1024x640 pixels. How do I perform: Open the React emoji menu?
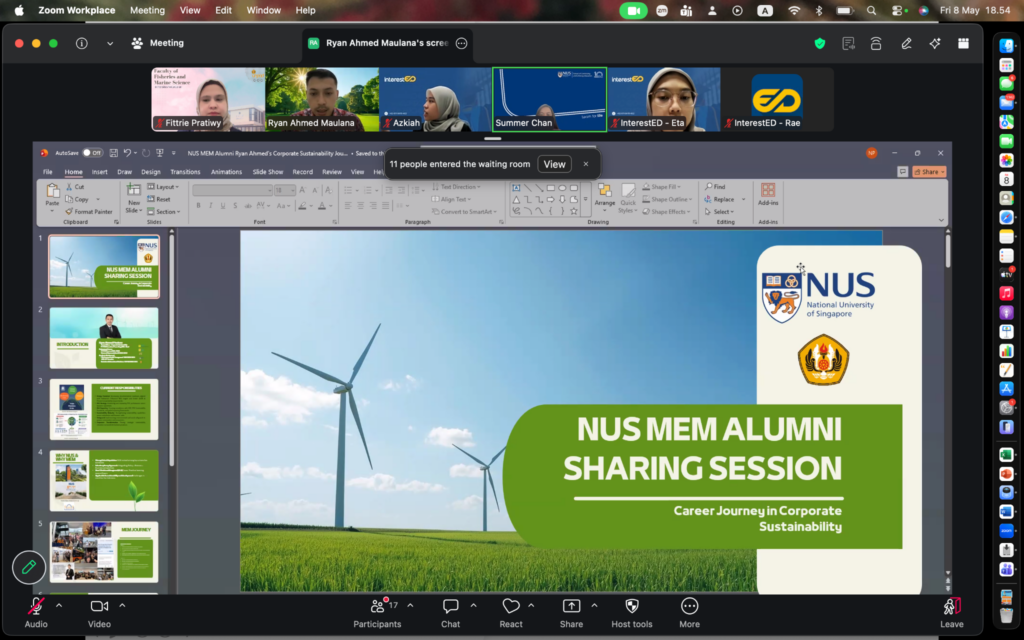[x=511, y=613]
